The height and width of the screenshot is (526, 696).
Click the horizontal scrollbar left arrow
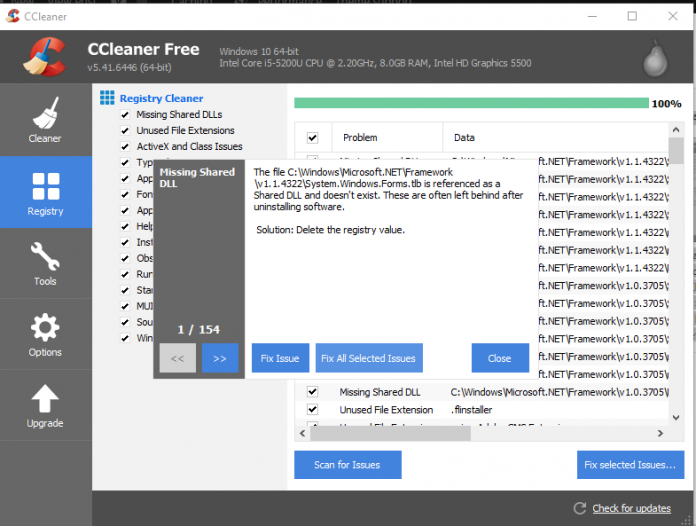coord(302,433)
